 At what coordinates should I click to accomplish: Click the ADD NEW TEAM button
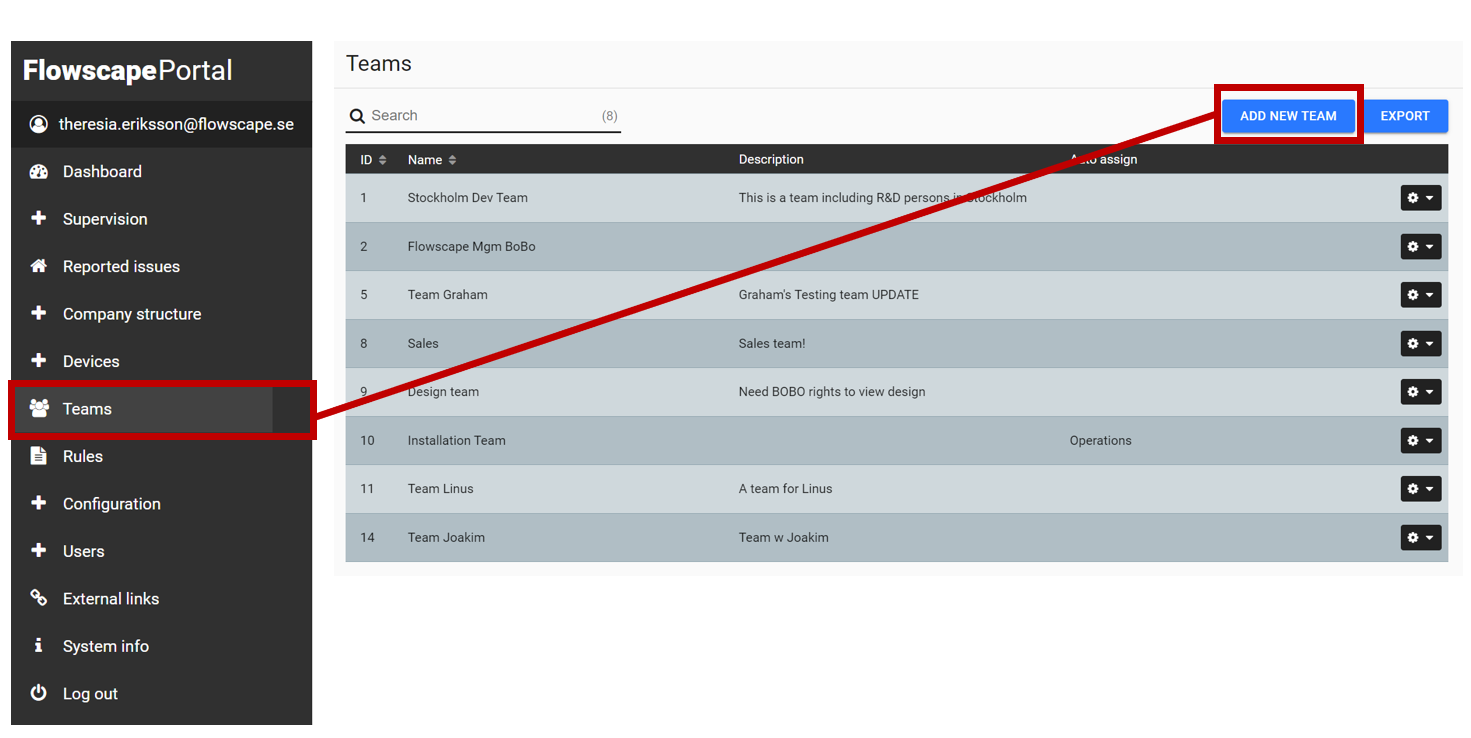point(1288,116)
